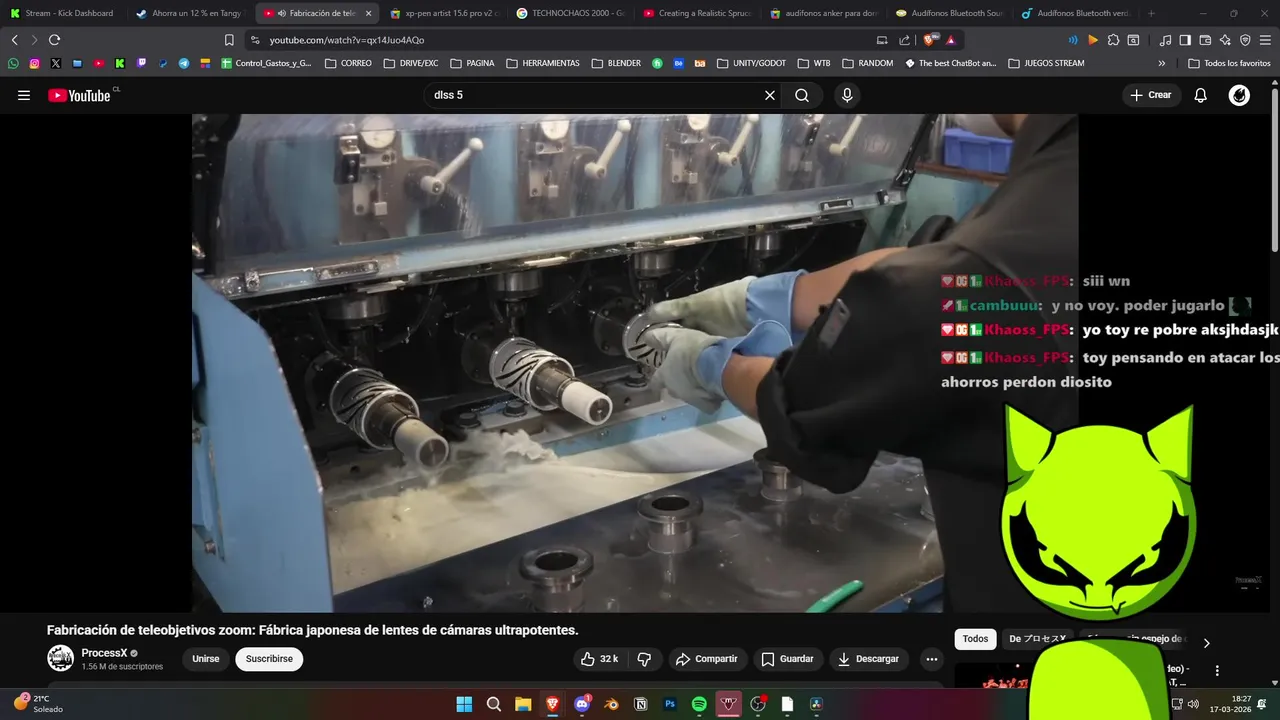Open the Brave main menu
Screen dimensions: 1280x720
(x=1265, y=40)
